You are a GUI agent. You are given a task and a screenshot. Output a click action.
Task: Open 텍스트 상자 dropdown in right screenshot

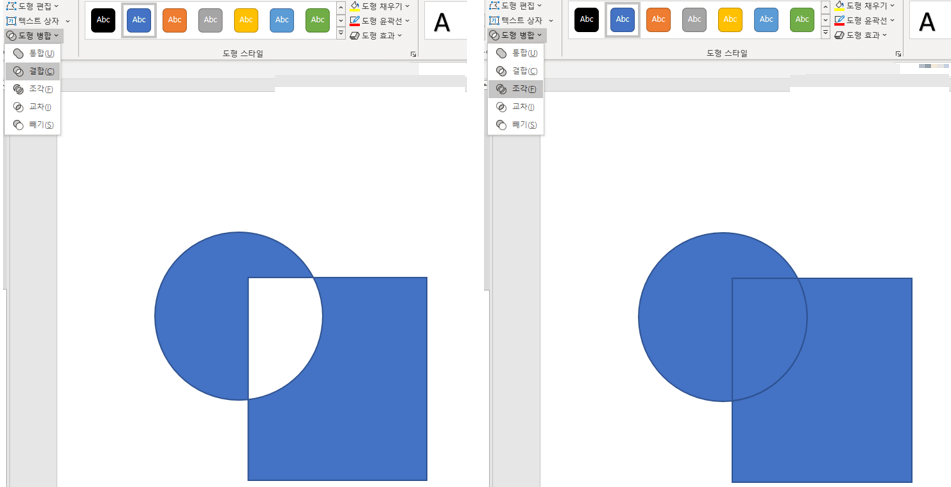coord(520,21)
